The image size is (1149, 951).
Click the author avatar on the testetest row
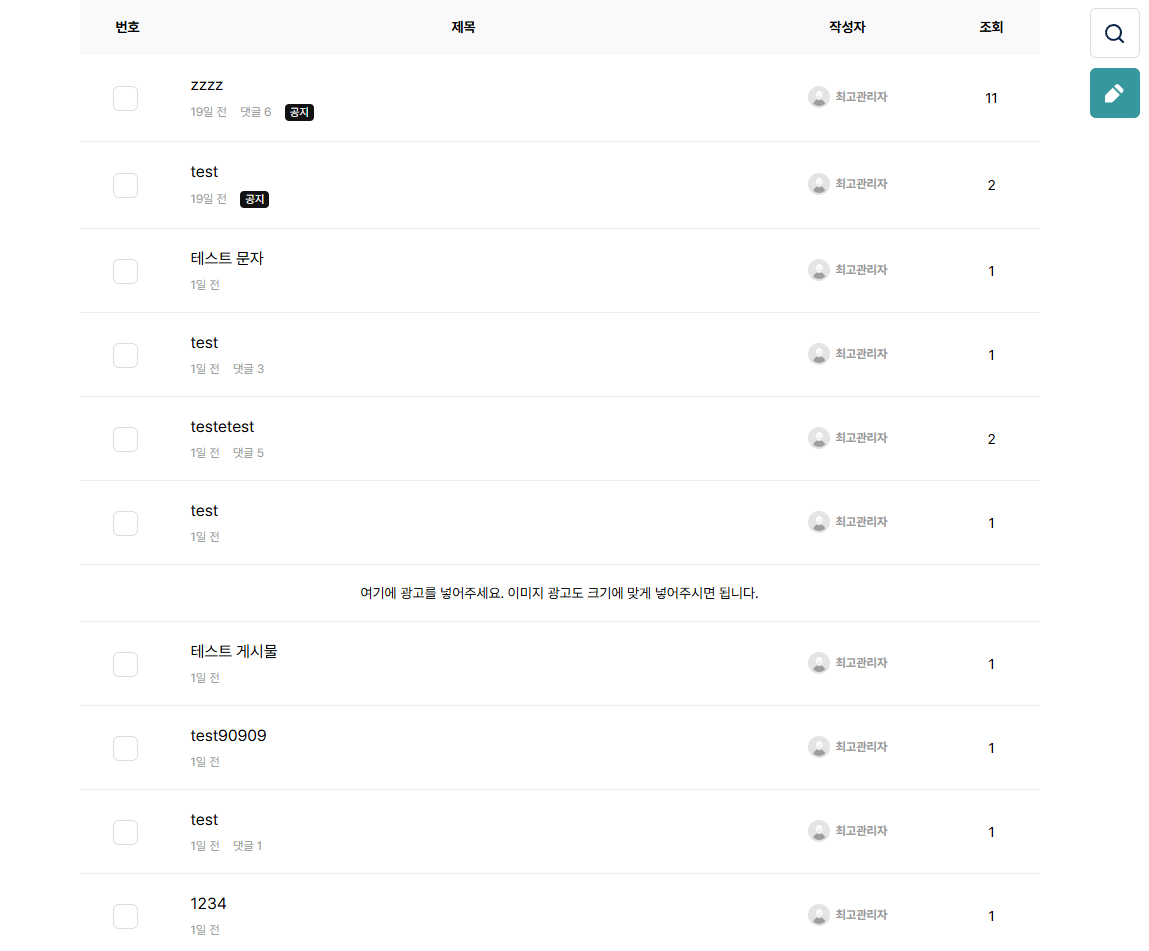[819, 437]
